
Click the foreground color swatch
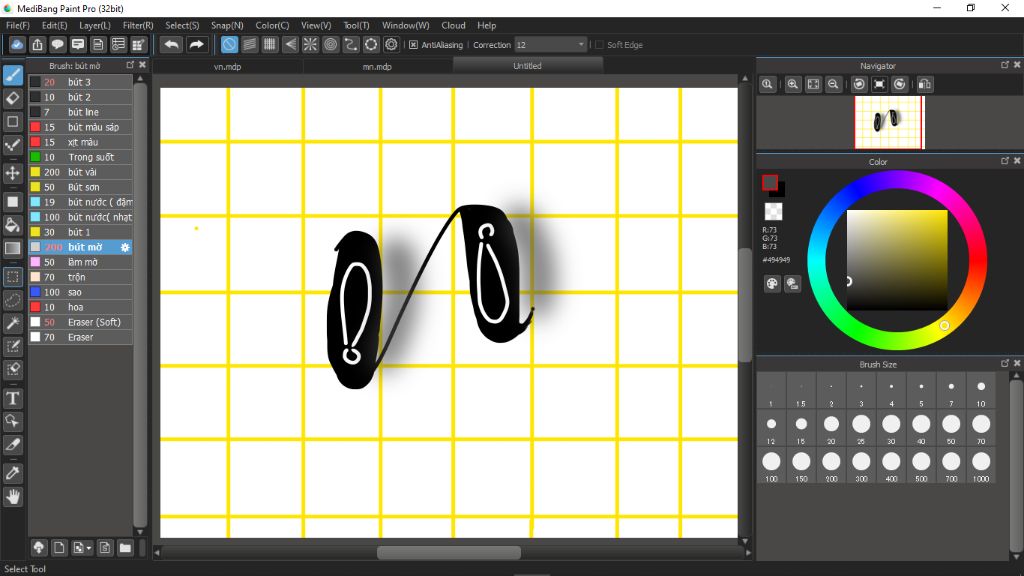[x=770, y=183]
